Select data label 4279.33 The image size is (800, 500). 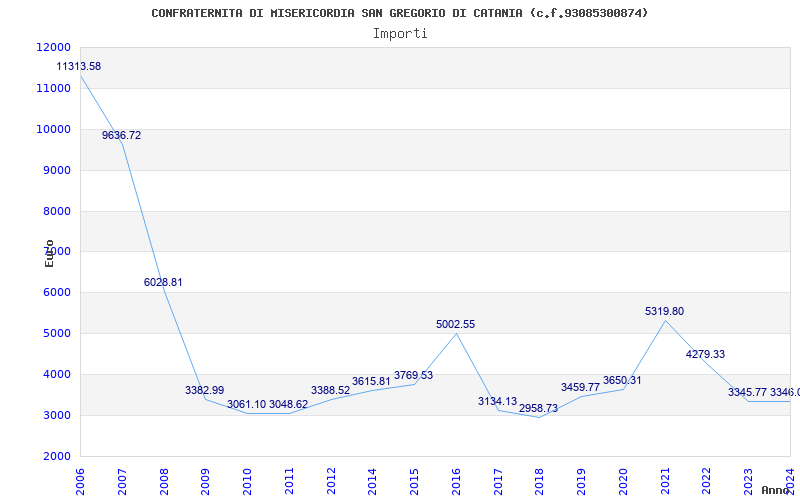pyautogui.click(x=706, y=355)
